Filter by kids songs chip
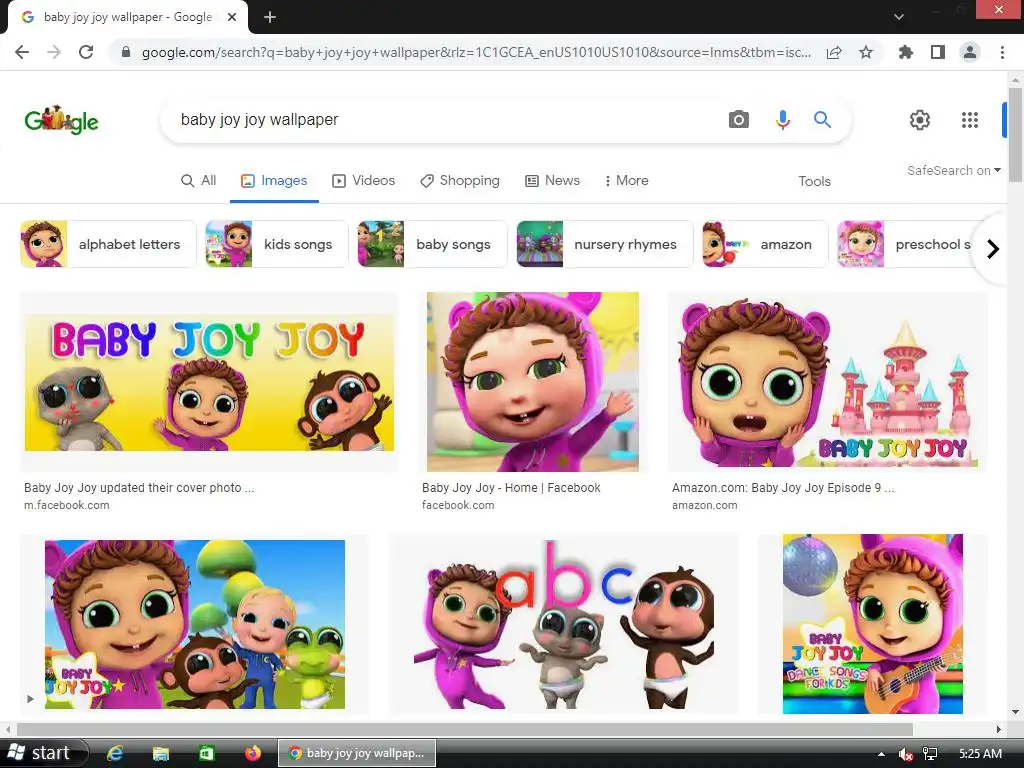The width and height of the screenshot is (1024, 768). click(276, 244)
